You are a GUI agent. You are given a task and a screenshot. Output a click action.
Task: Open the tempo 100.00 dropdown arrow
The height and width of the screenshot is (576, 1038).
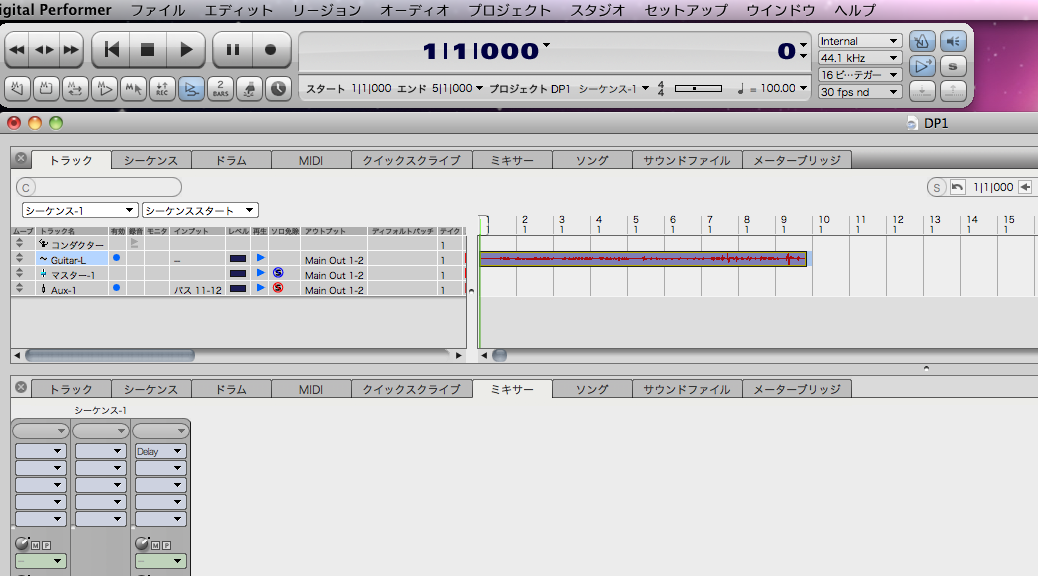coord(803,88)
